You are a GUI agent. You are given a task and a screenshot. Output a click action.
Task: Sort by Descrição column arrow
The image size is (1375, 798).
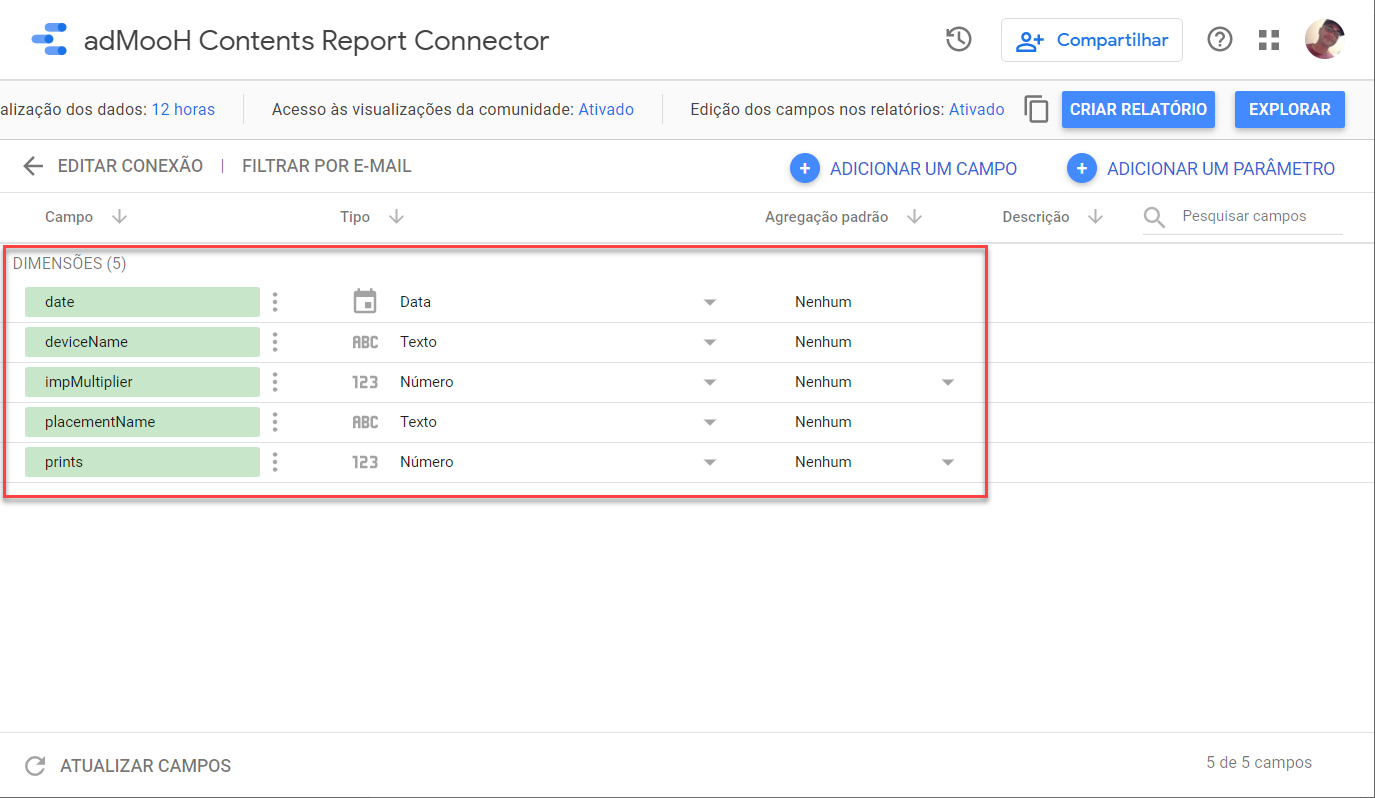click(1095, 217)
